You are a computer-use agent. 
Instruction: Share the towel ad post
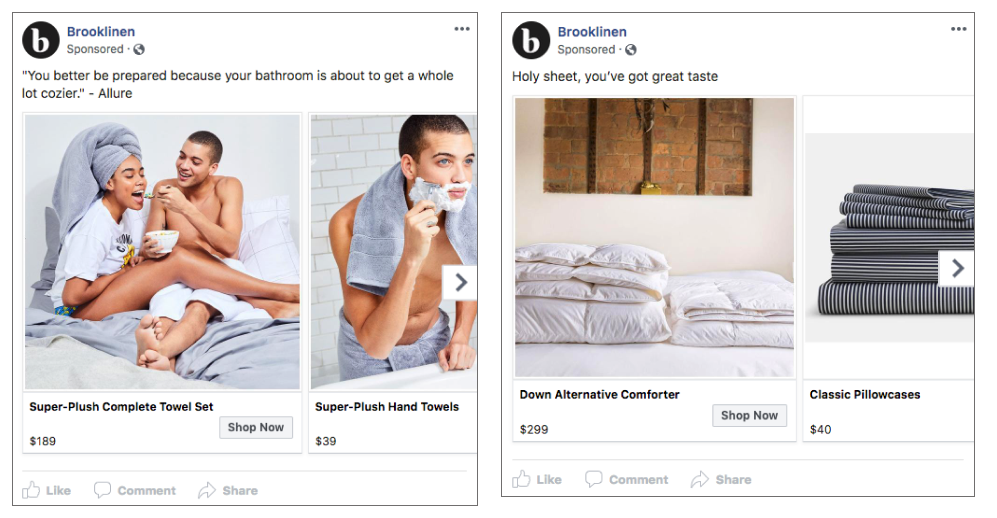click(x=228, y=490)
